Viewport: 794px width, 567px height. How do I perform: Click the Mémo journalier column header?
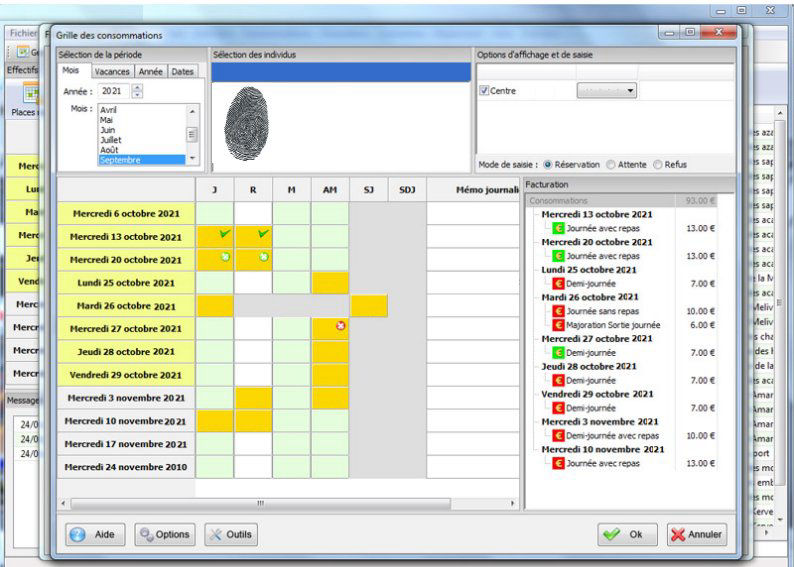click(x=473, y=190)
